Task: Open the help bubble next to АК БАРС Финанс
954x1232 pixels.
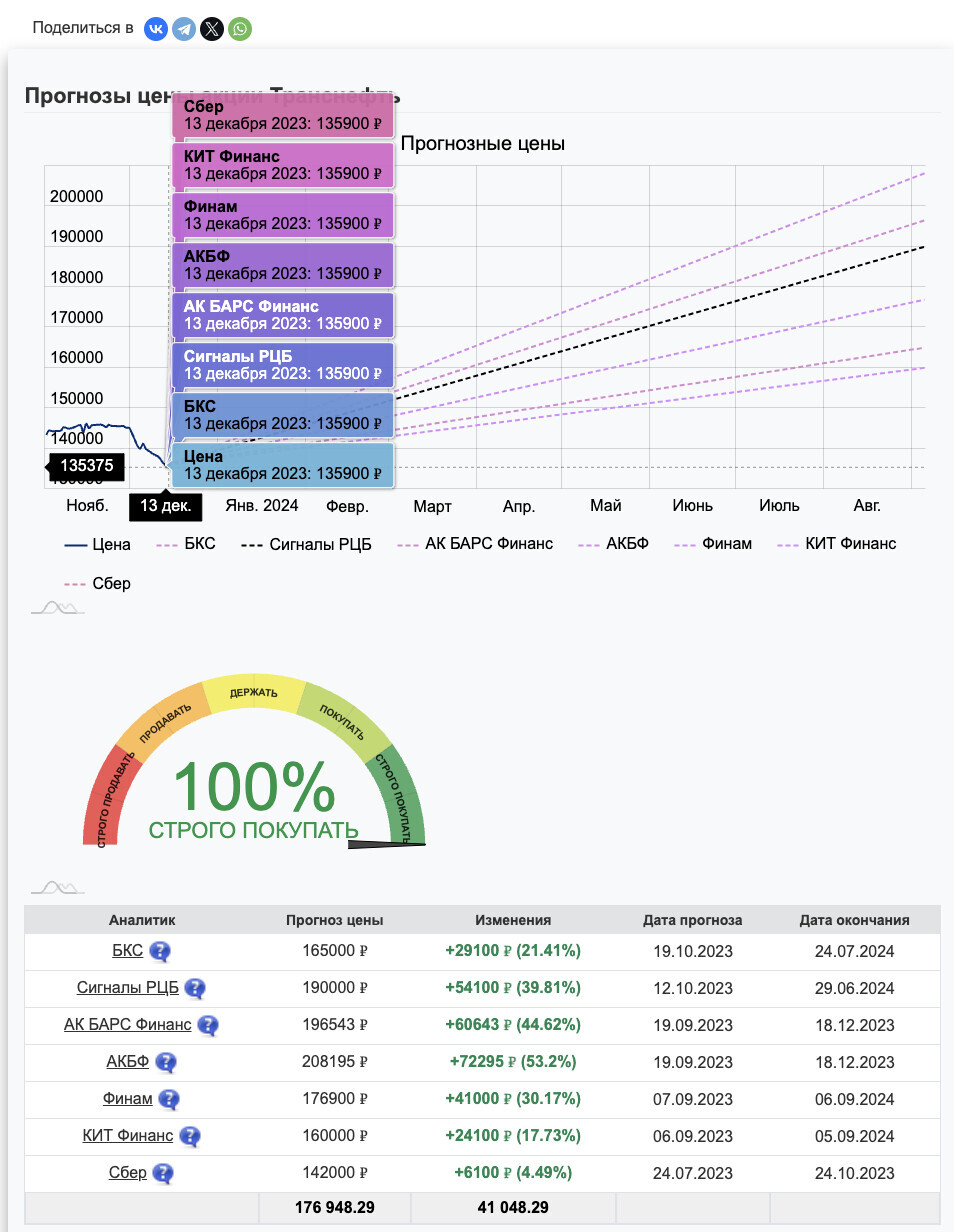Action: 208,1026
